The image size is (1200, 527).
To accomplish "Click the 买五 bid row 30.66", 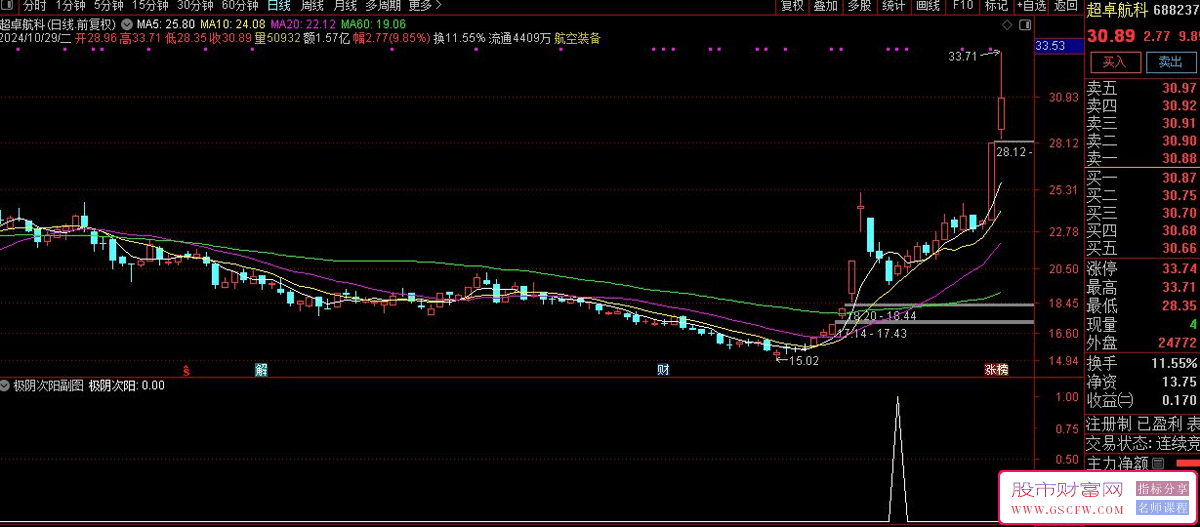I will click(x=1142, y=248).
